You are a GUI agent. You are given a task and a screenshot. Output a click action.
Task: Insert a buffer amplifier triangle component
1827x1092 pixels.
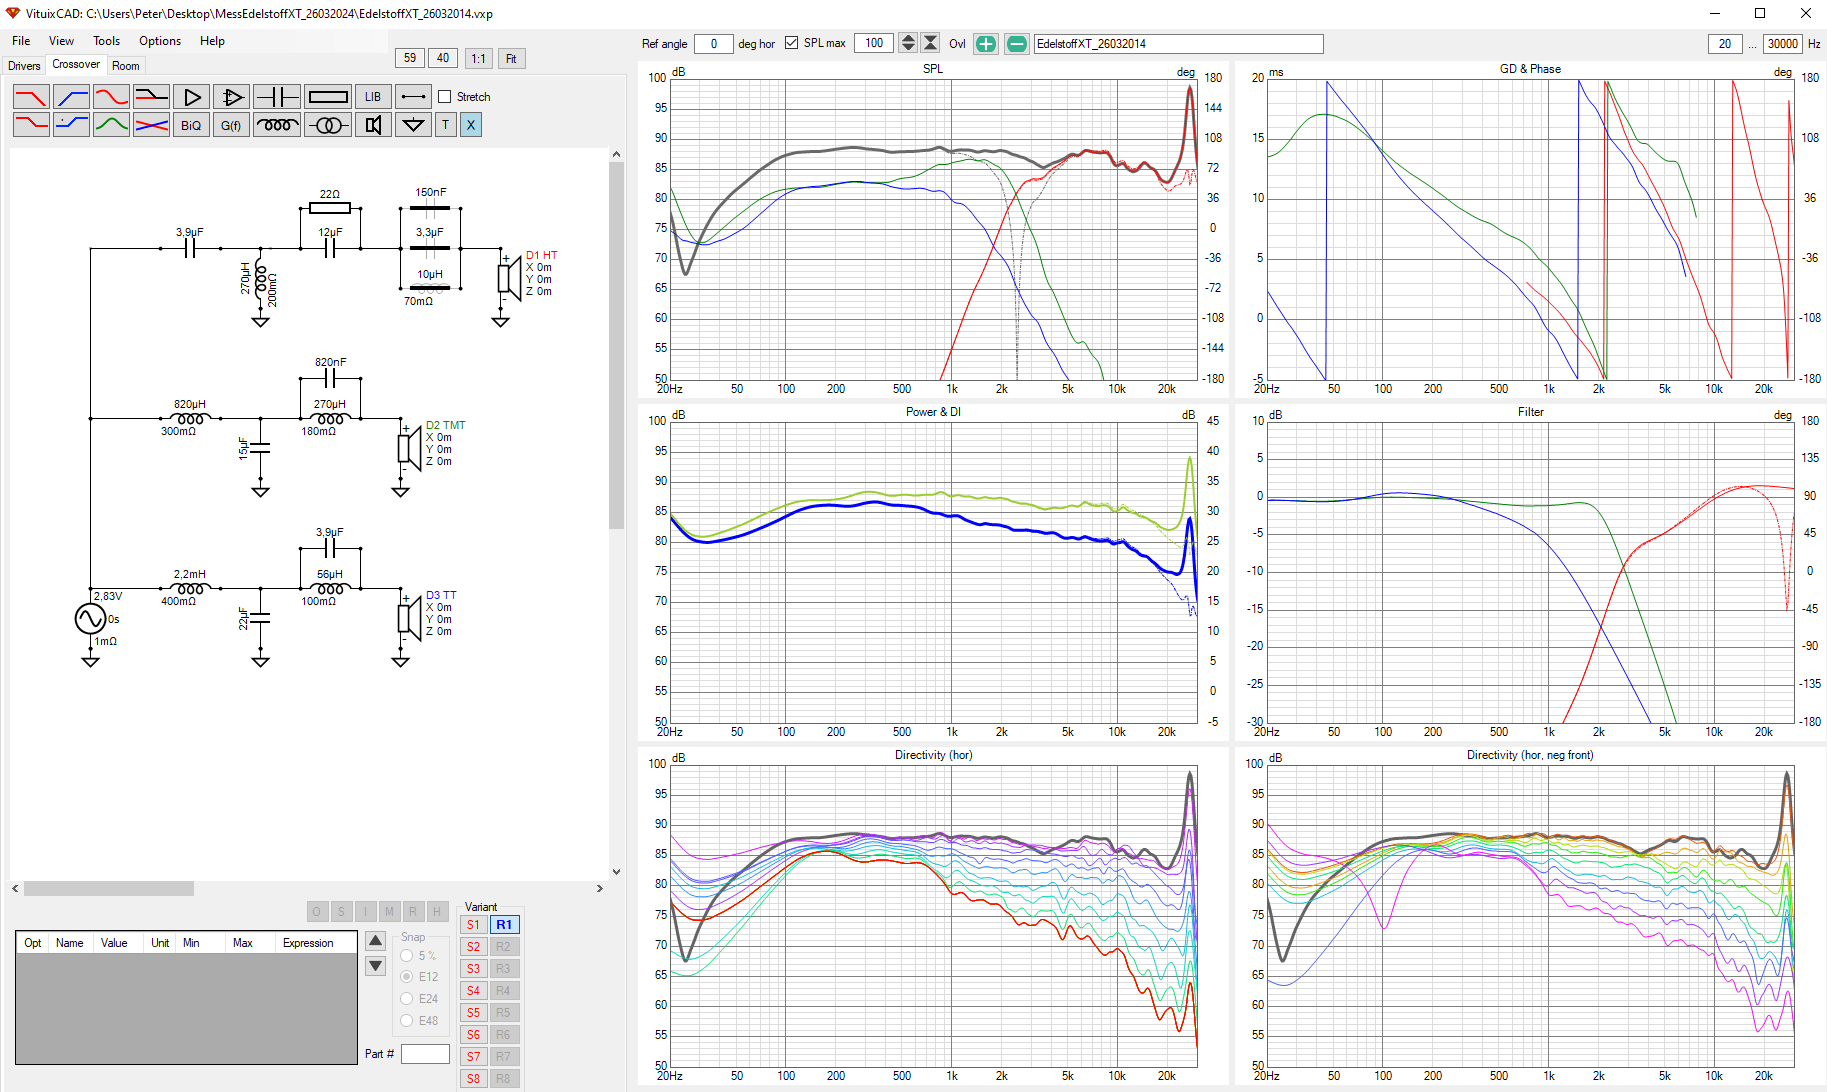coord(191,97)
